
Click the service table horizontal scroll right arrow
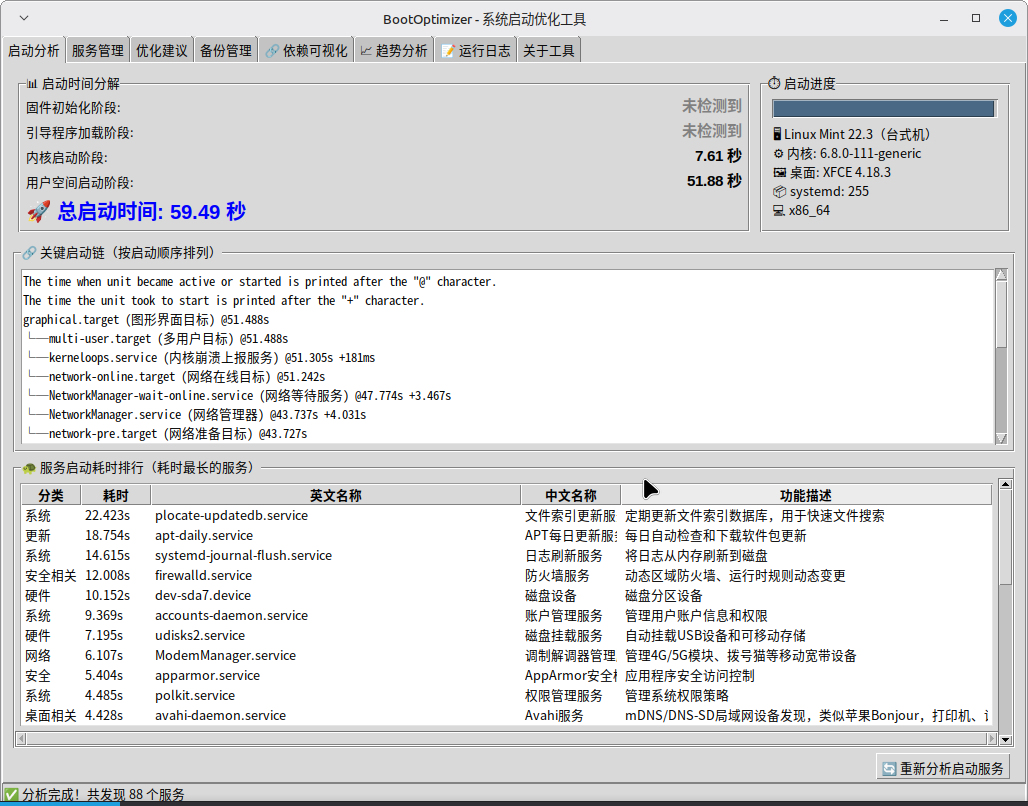click(x=991, y=738)
